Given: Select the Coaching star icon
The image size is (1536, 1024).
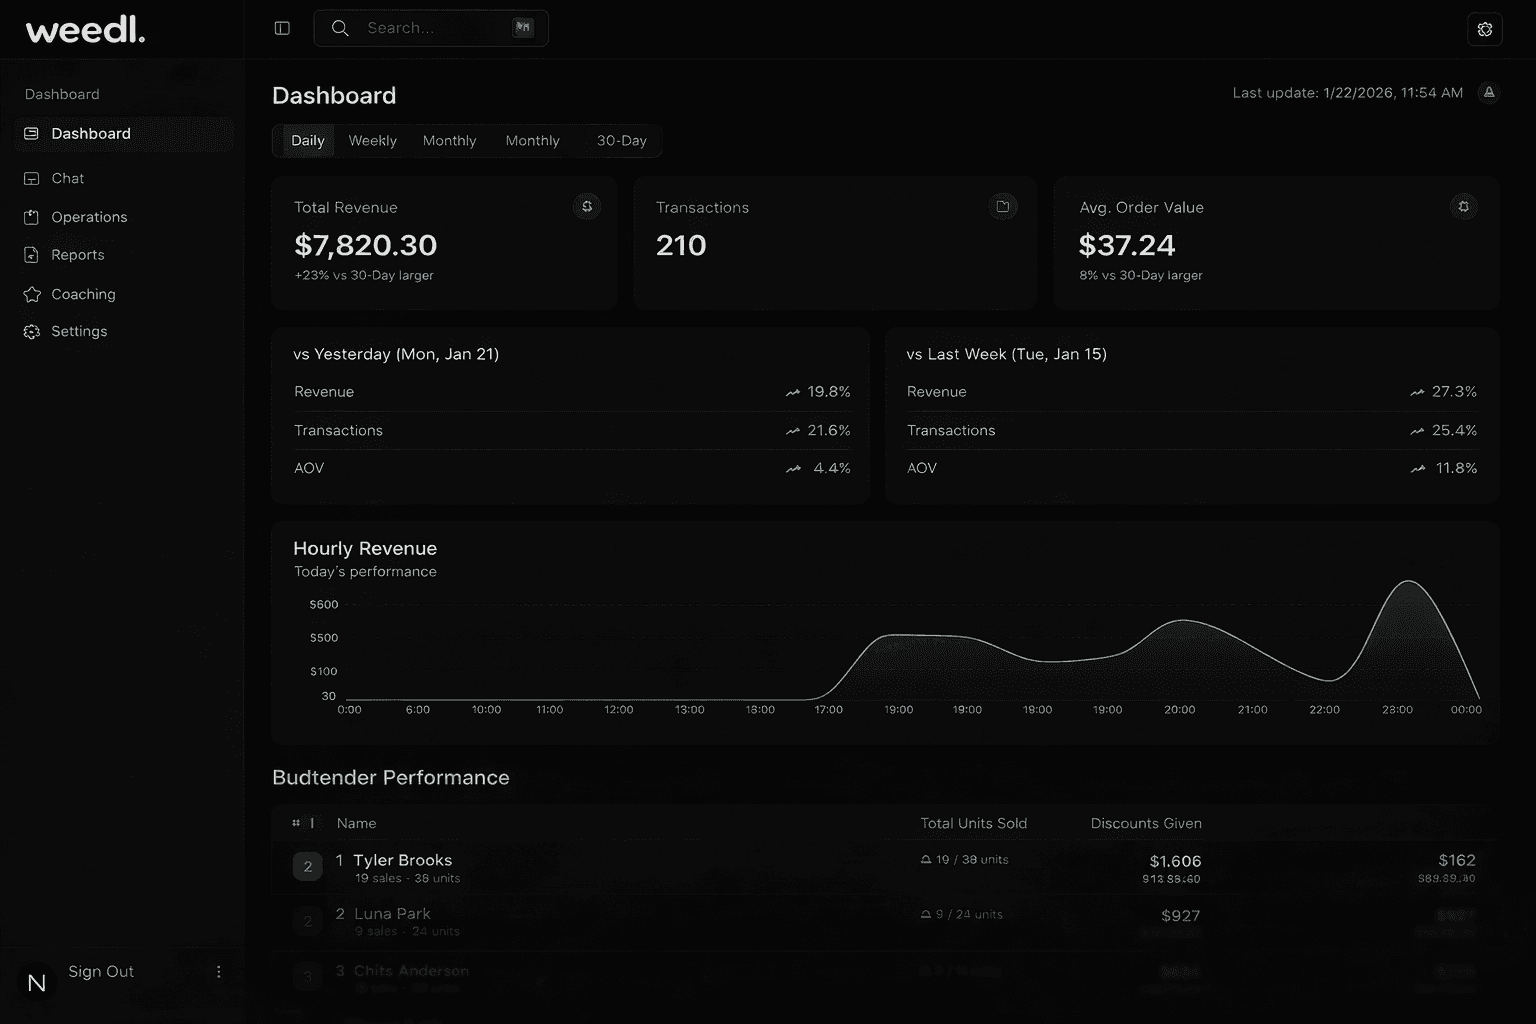Looking at the screenshot, I should [x=32, y=294].
